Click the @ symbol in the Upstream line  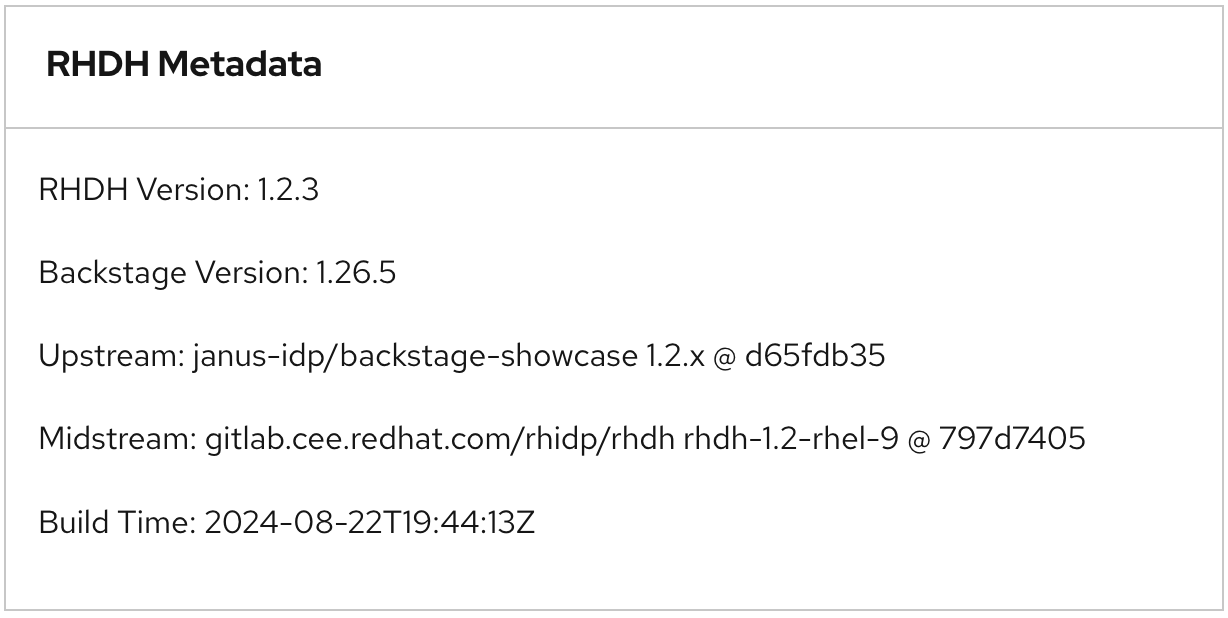point(724,355)
